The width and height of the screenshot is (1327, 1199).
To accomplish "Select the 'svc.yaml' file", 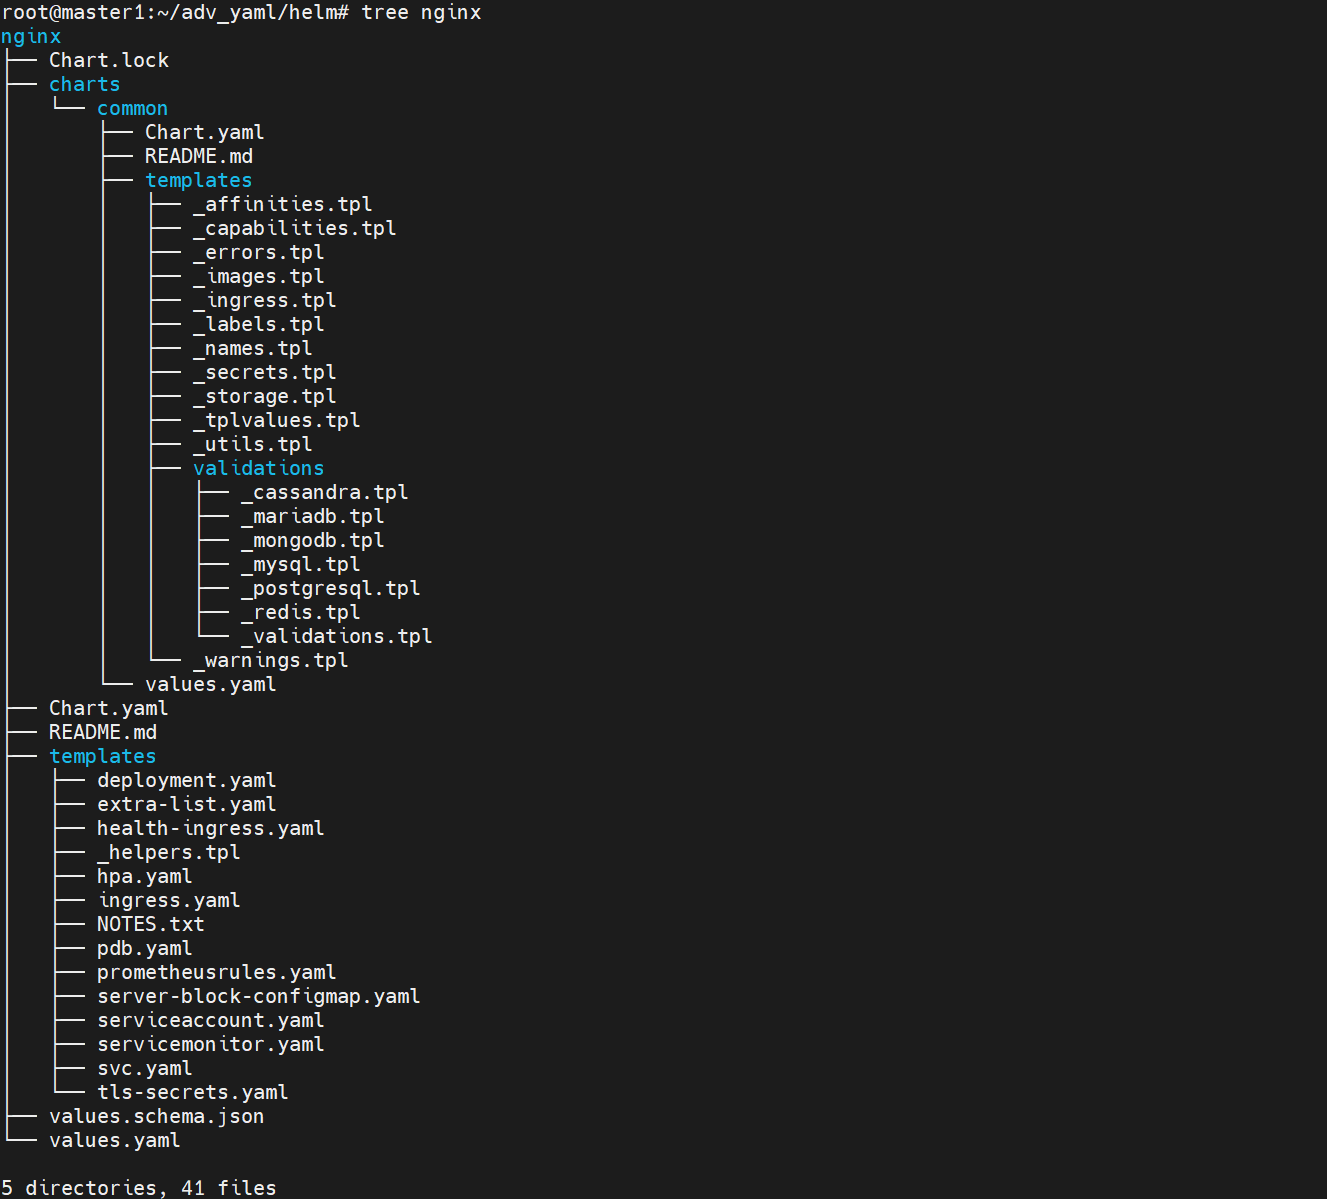I will [x=144, y=1068].
